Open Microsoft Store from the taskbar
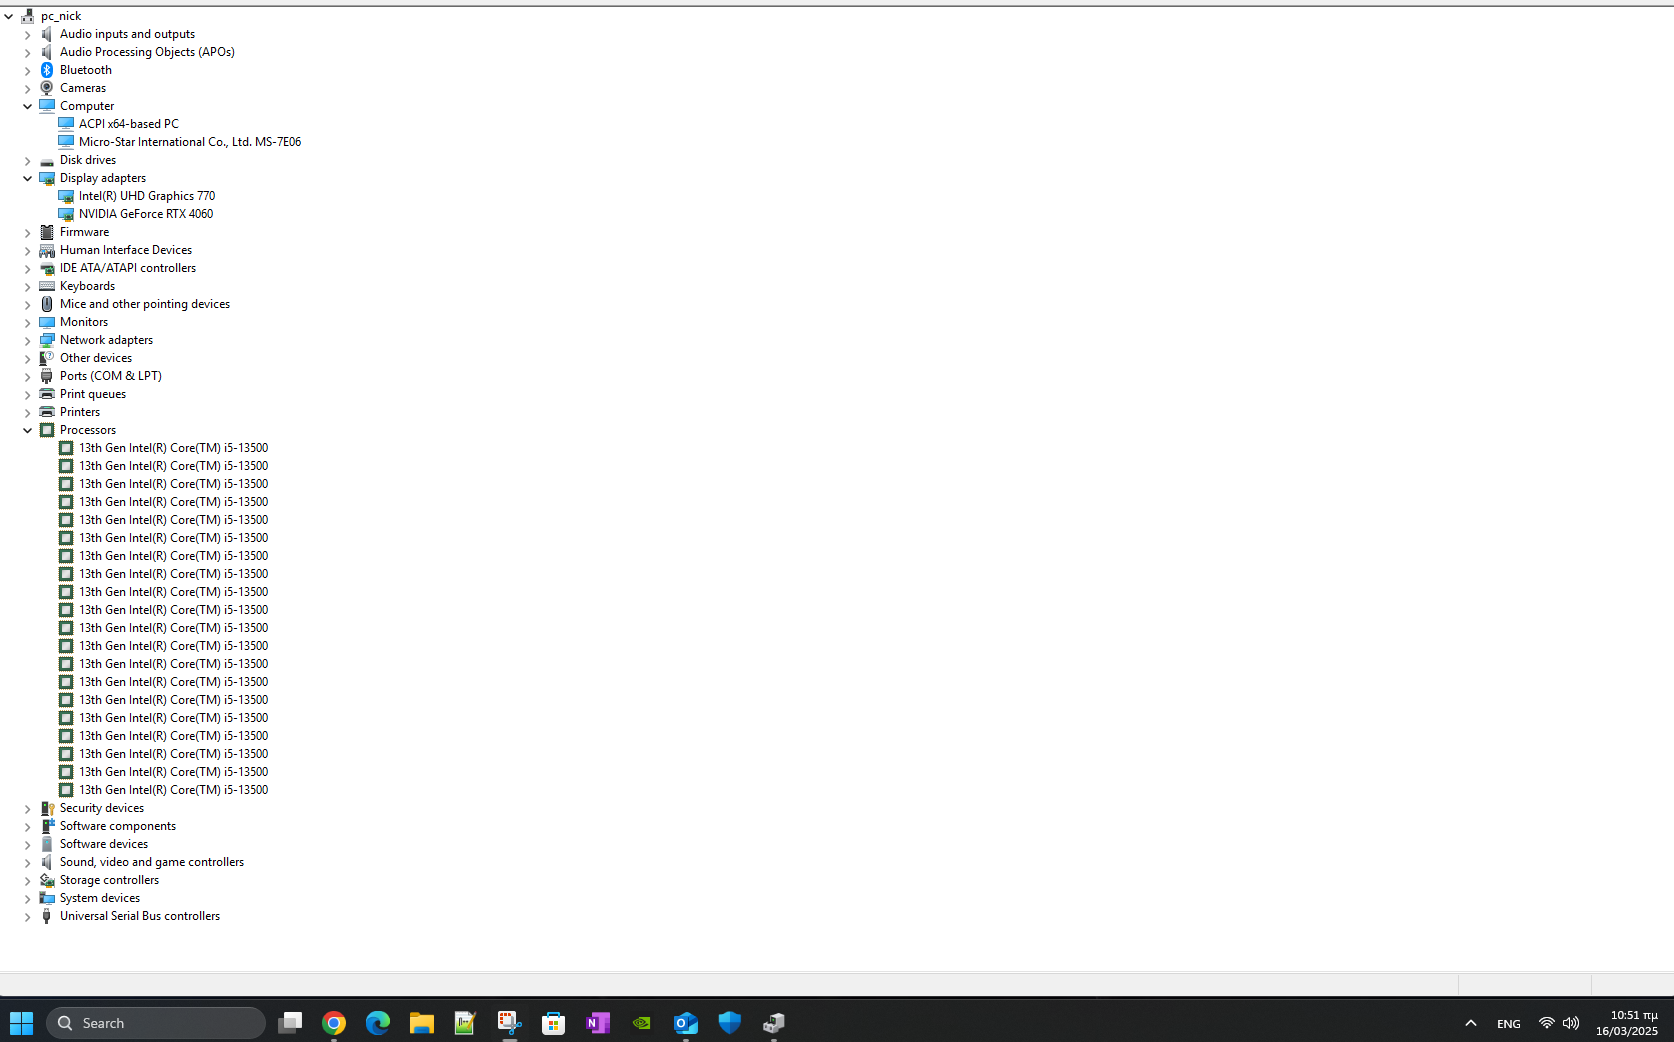The image size is (1674, 1042). pyautogui.click(x=554, y=1023)
